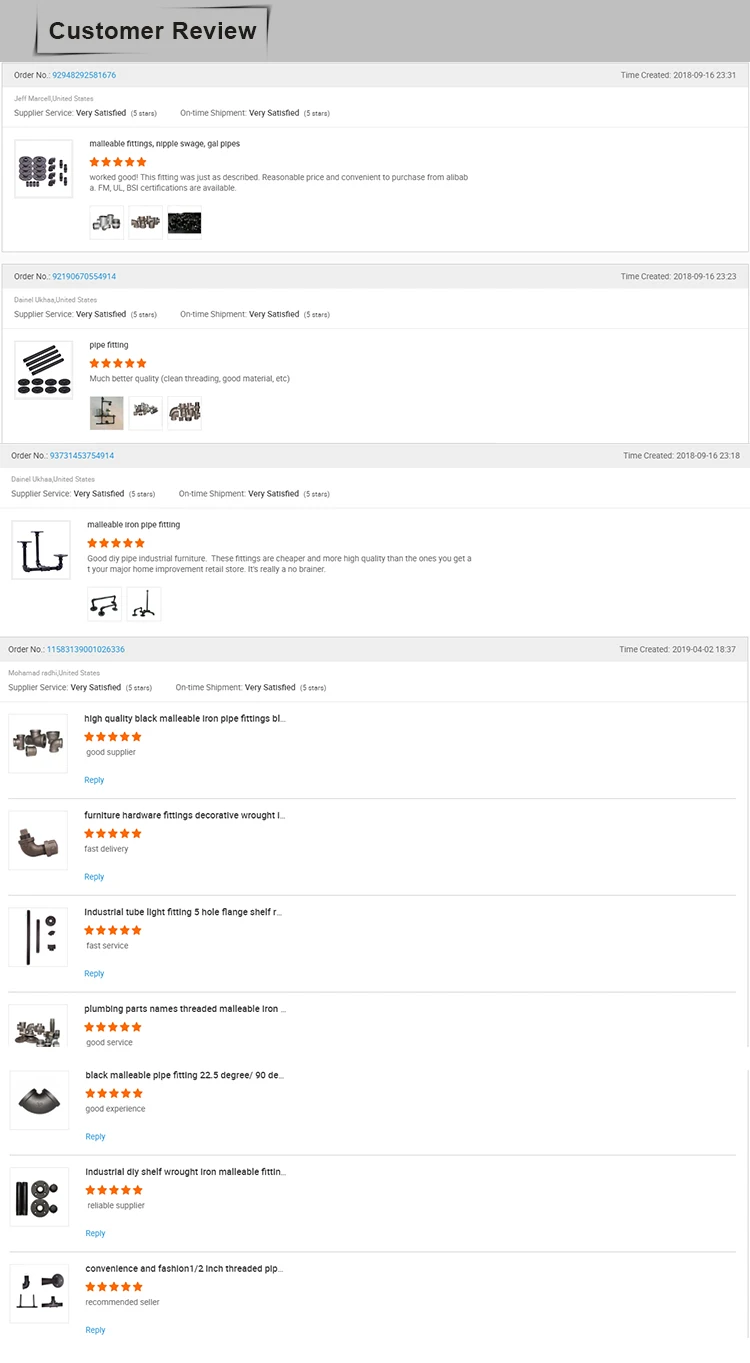View the industrial diy shelf product thumbnail
Screen dimensions: 750x1363
click(x=39, y=1196)
